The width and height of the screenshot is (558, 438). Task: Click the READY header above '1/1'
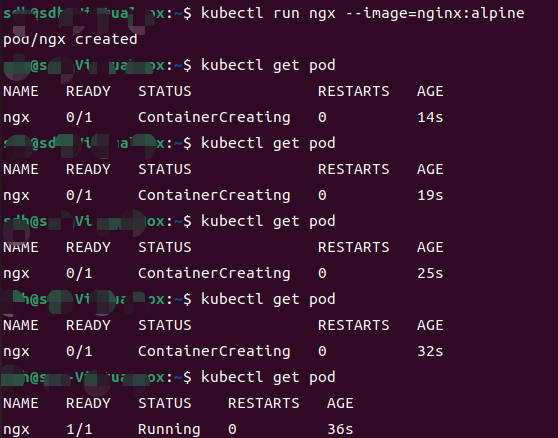[x=88, y=403]
